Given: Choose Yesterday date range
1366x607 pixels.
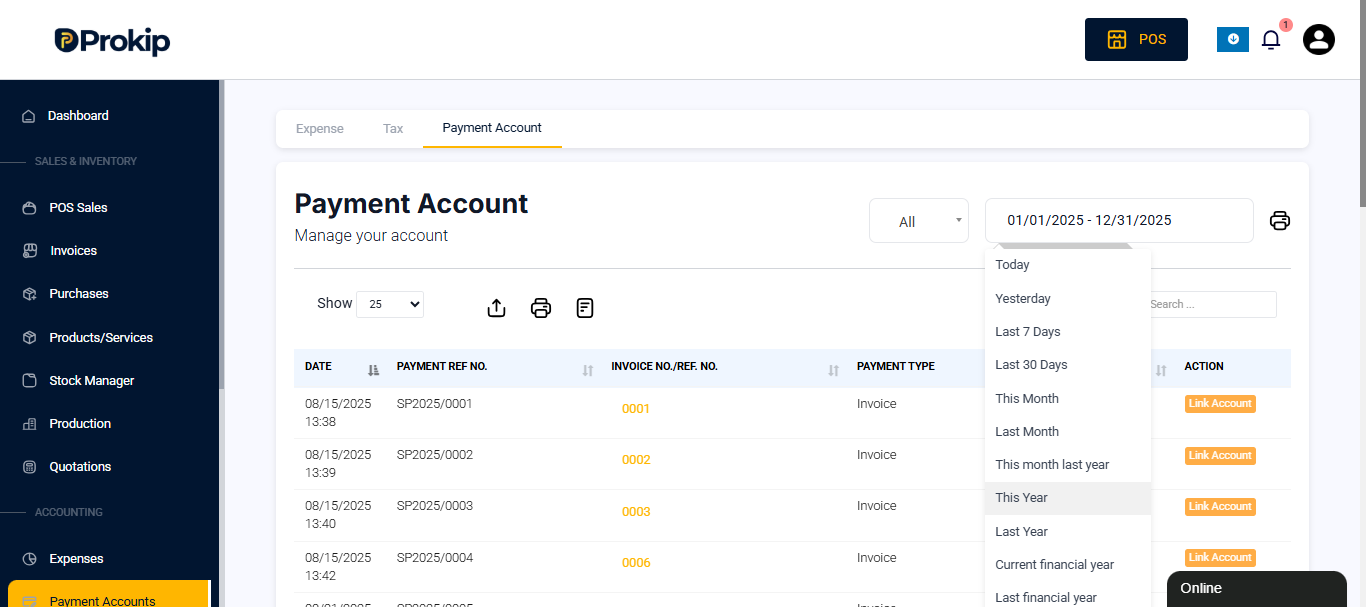Looking at the screenshot, I should pos(1068,299).
